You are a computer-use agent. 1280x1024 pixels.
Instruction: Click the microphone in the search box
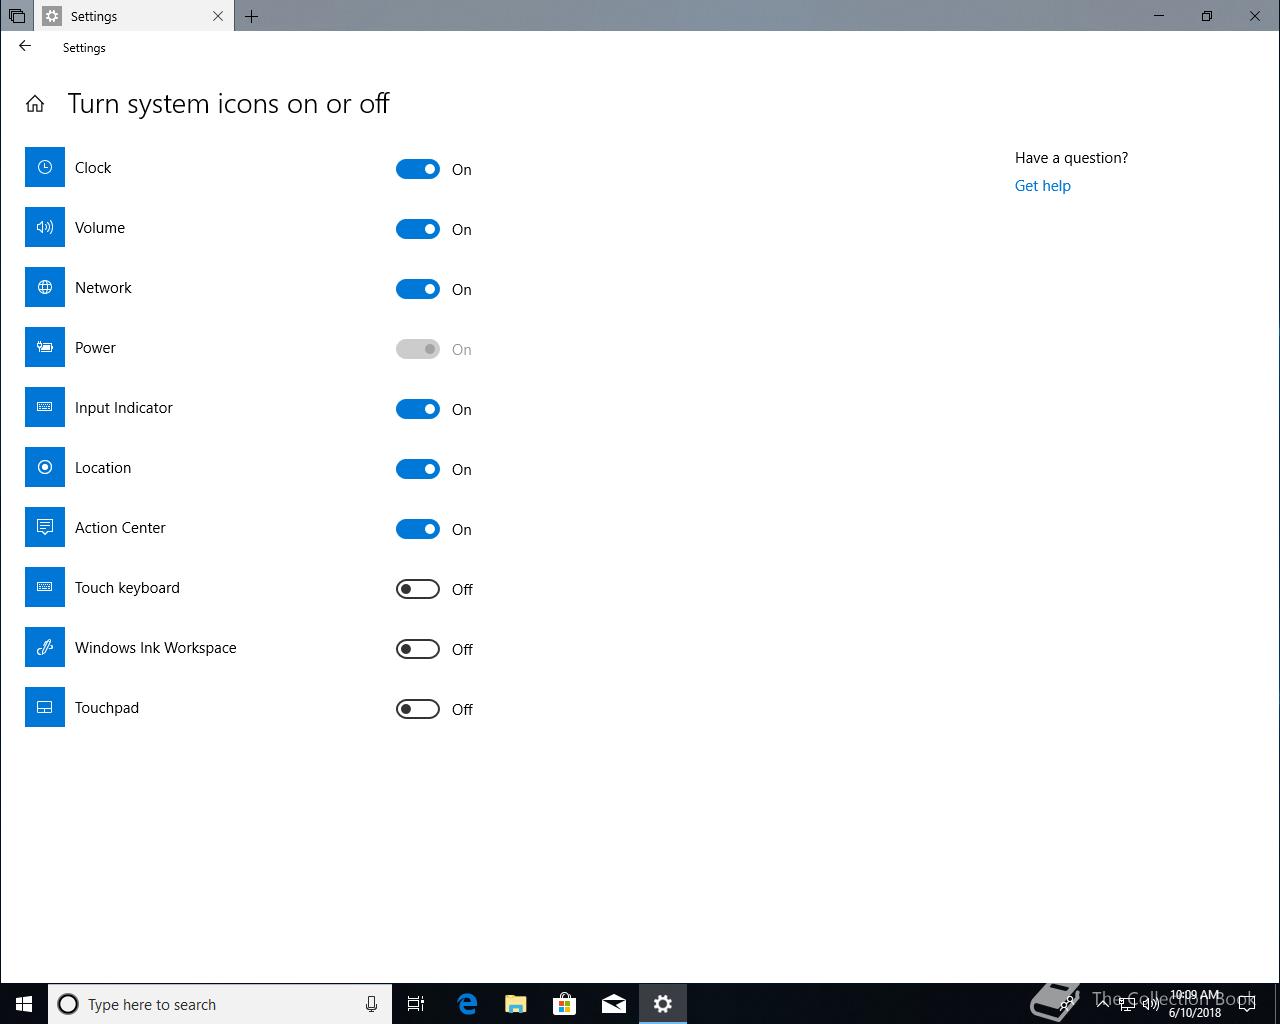click(371, 1004)
